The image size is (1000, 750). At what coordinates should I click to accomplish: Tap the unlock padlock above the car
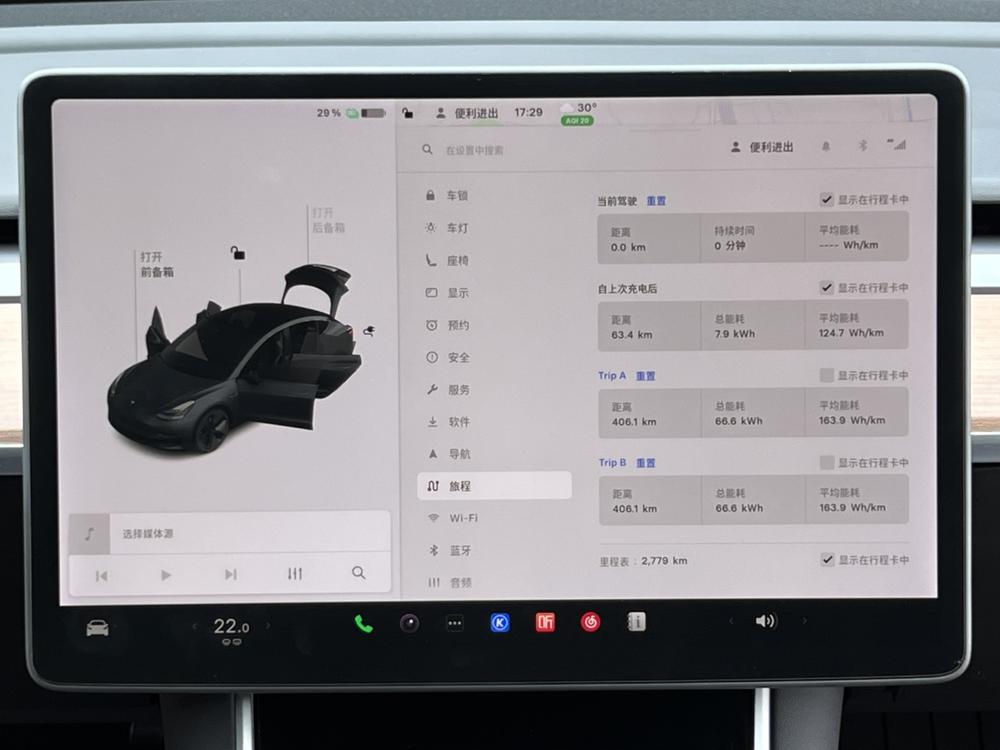pyautogui.click(x=238, y=253)
